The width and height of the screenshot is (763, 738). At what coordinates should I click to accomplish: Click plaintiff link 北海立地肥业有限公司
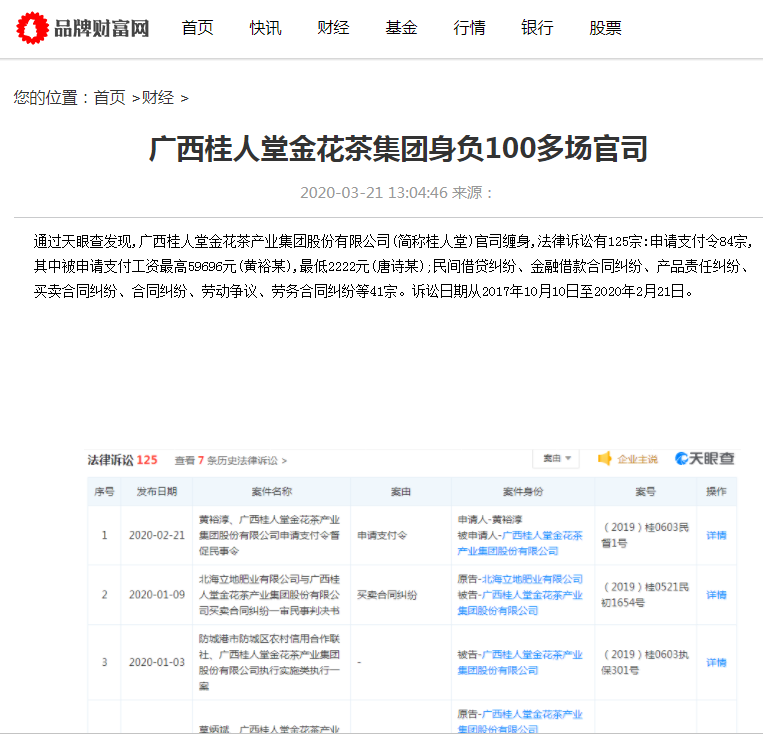(x=532, y=579)
